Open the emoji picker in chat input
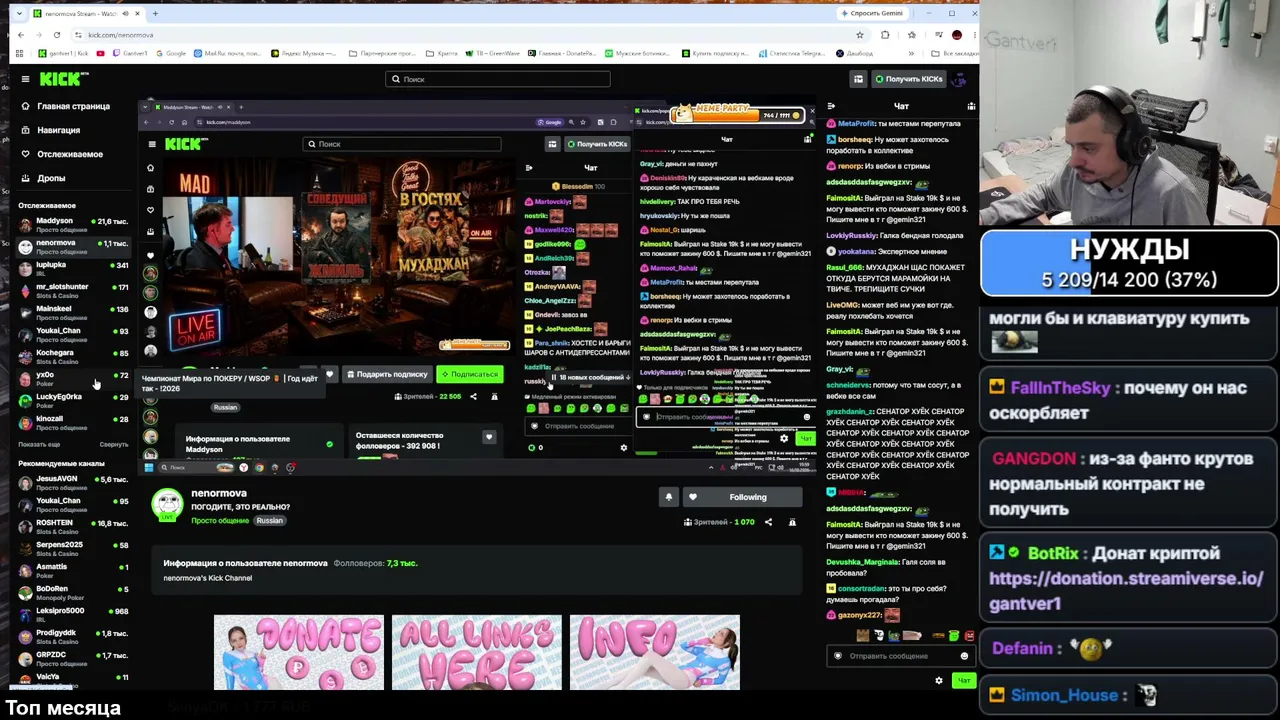Image resolution: width=1280 pixels, height=720 pixels. [964, 656]
